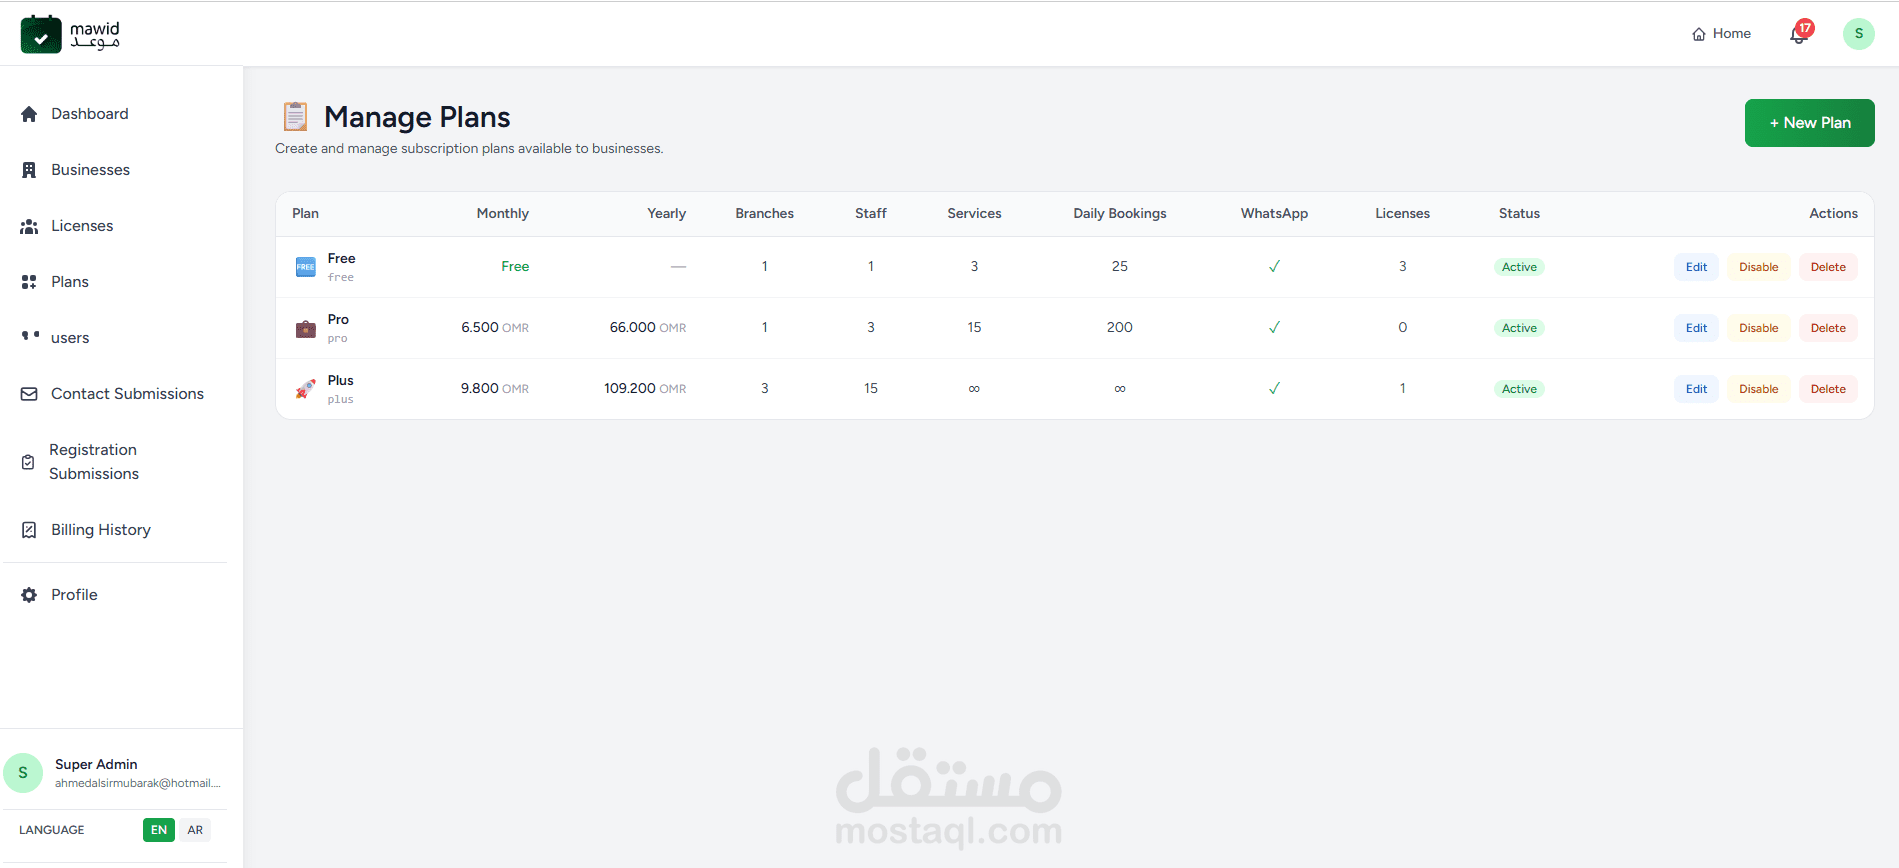The width and height of the screenshot is (1899, 868).
Task: Delete the Free plan
Action: coord(1828,267)
